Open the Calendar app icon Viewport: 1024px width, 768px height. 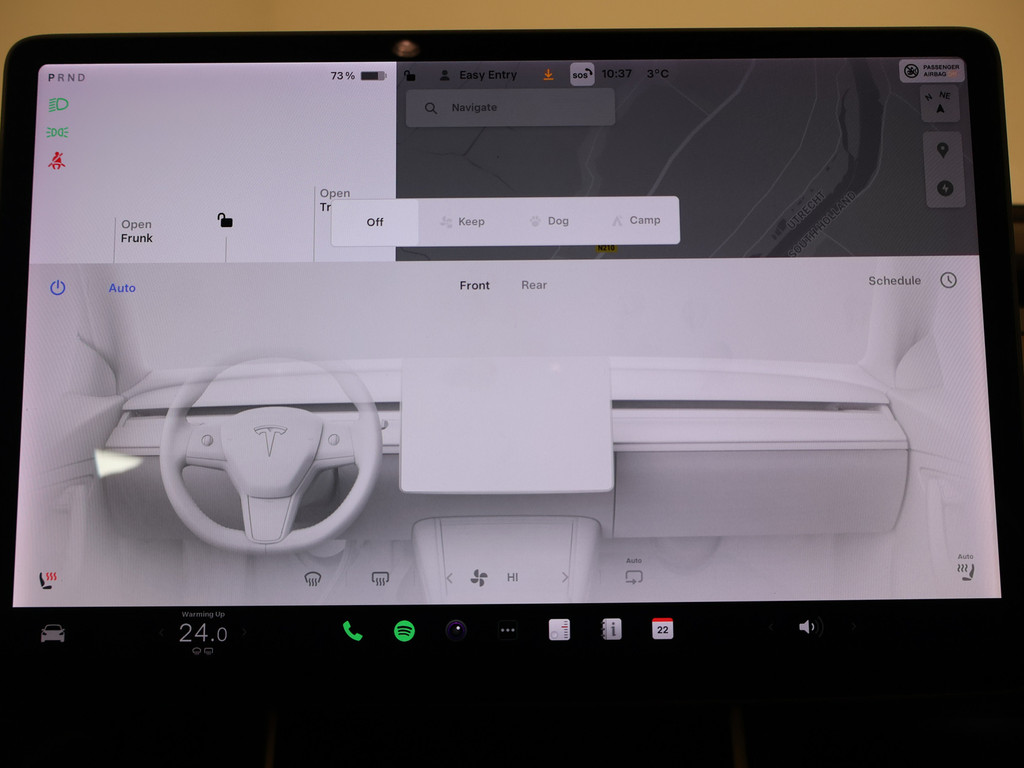pos(662,629)
